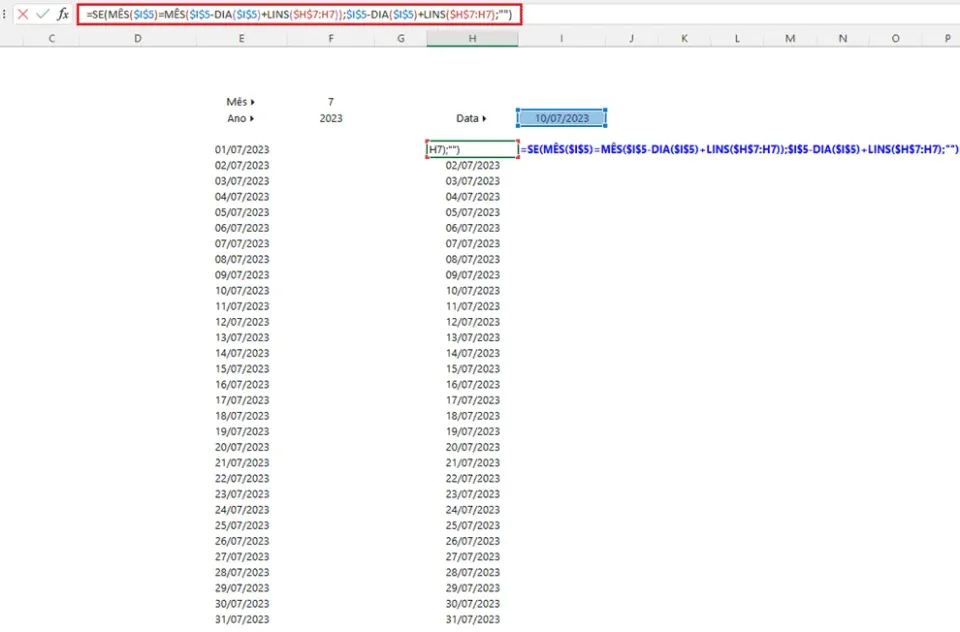The height and width of the screenshot is (632, 960).
Task: Select 05/07/2023 in column H
Action: click(x=473, y=212)
